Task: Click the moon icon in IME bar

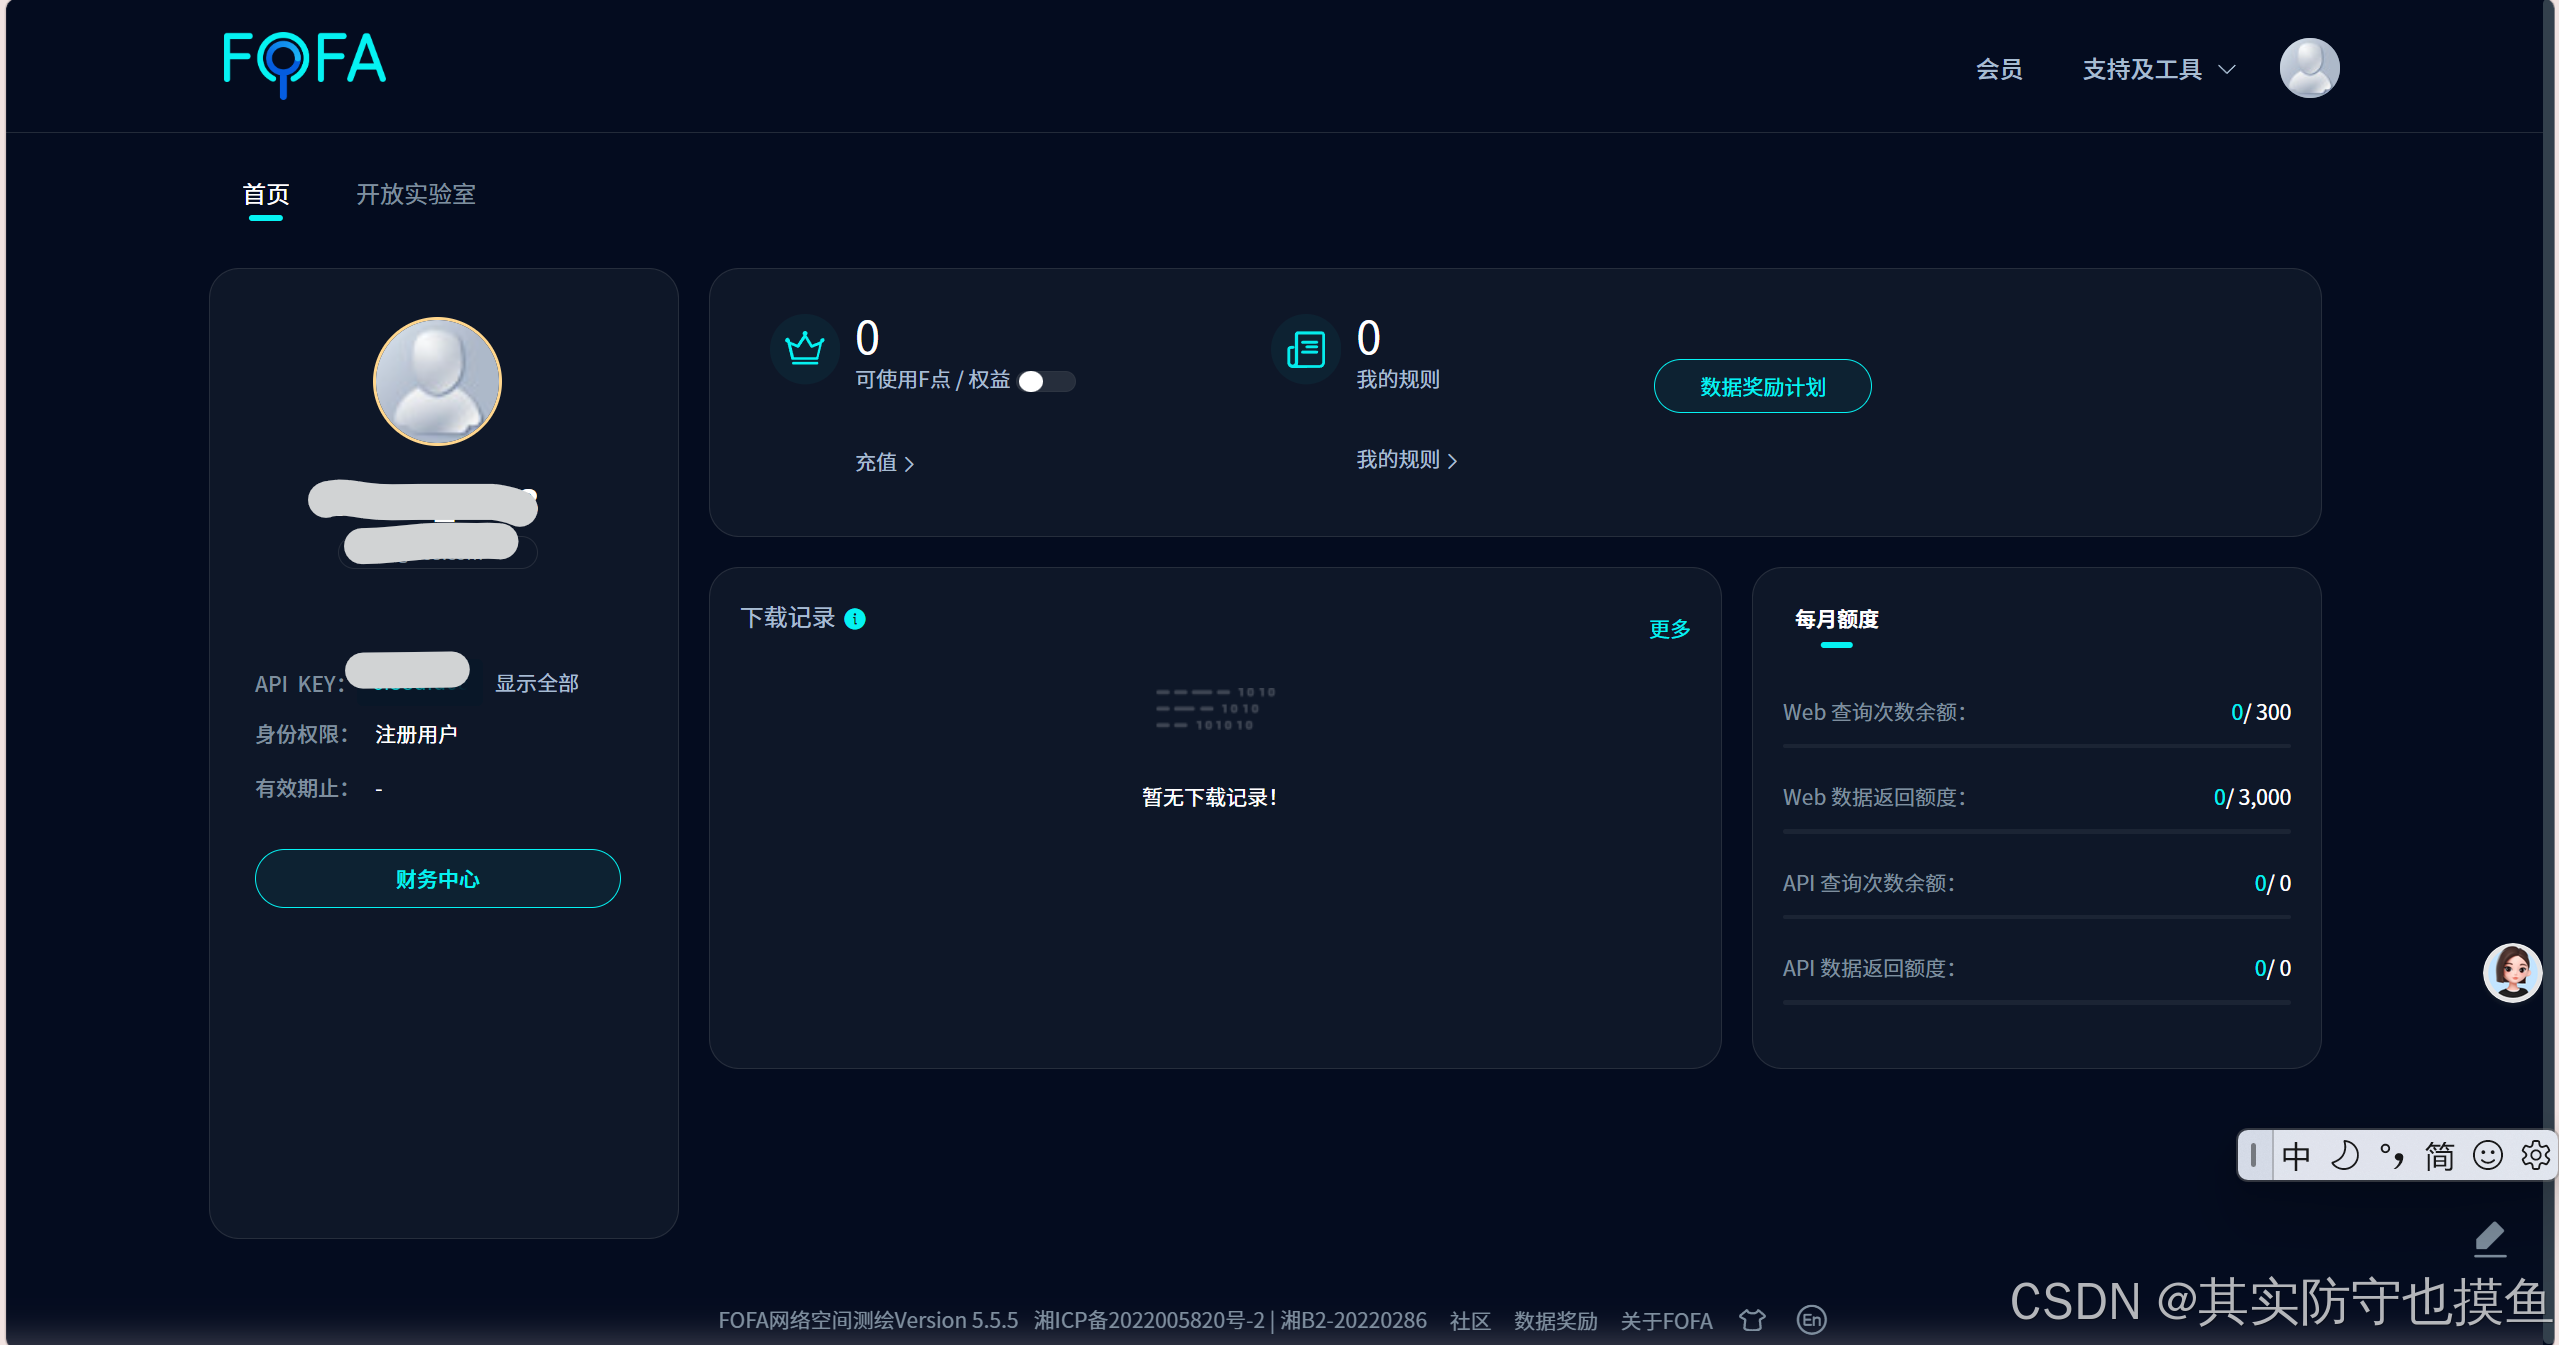Action: [2344, 1156]
